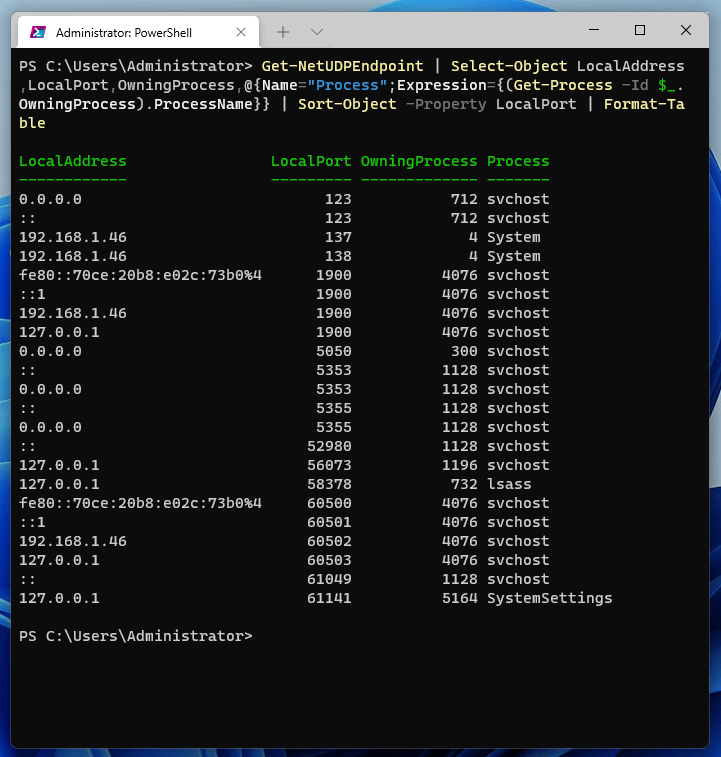Click port 52980 value
The image size is (721, 757).
pos(329,446)
